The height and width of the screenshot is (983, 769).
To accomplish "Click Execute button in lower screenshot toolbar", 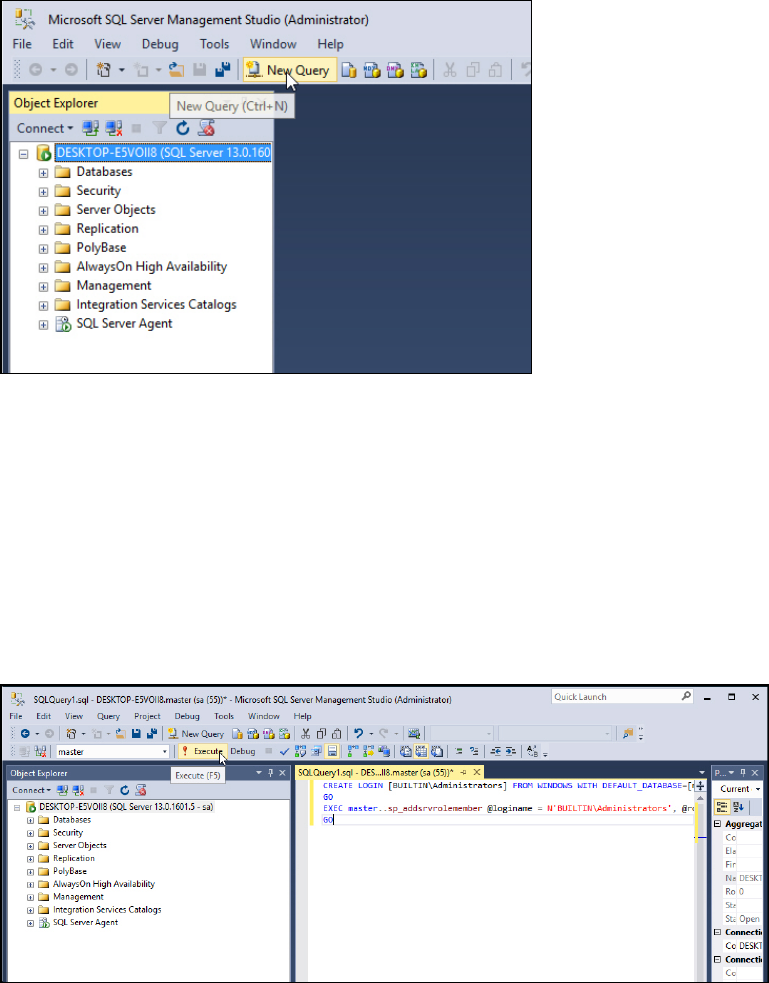I will tap(202, 751).
